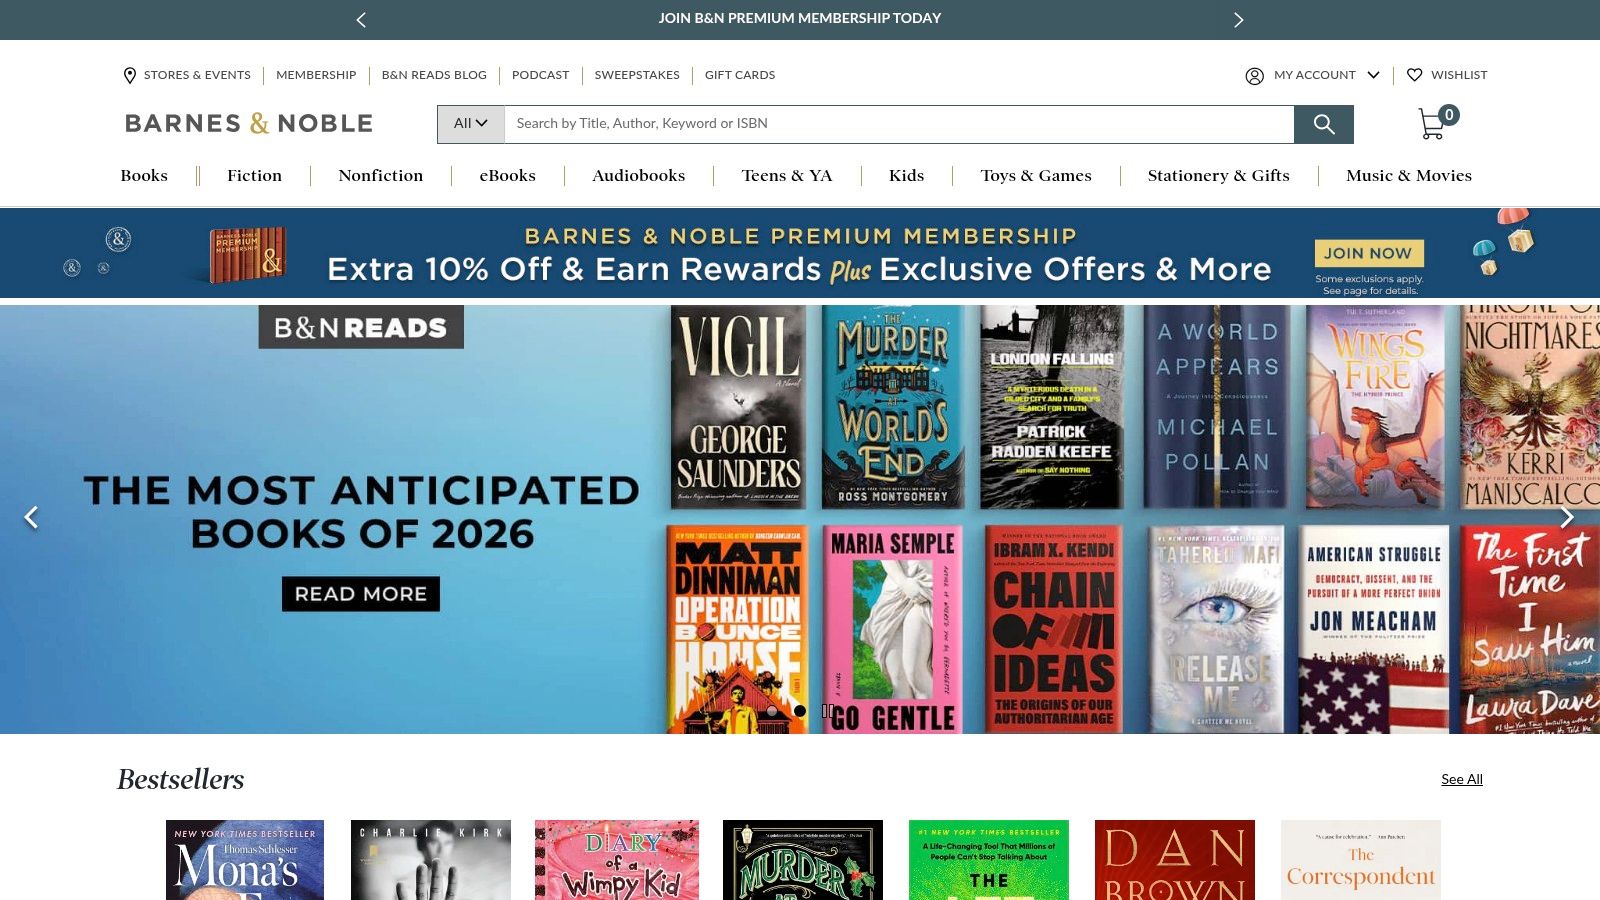Open the Fiction navigation menu

pos(254,175)
